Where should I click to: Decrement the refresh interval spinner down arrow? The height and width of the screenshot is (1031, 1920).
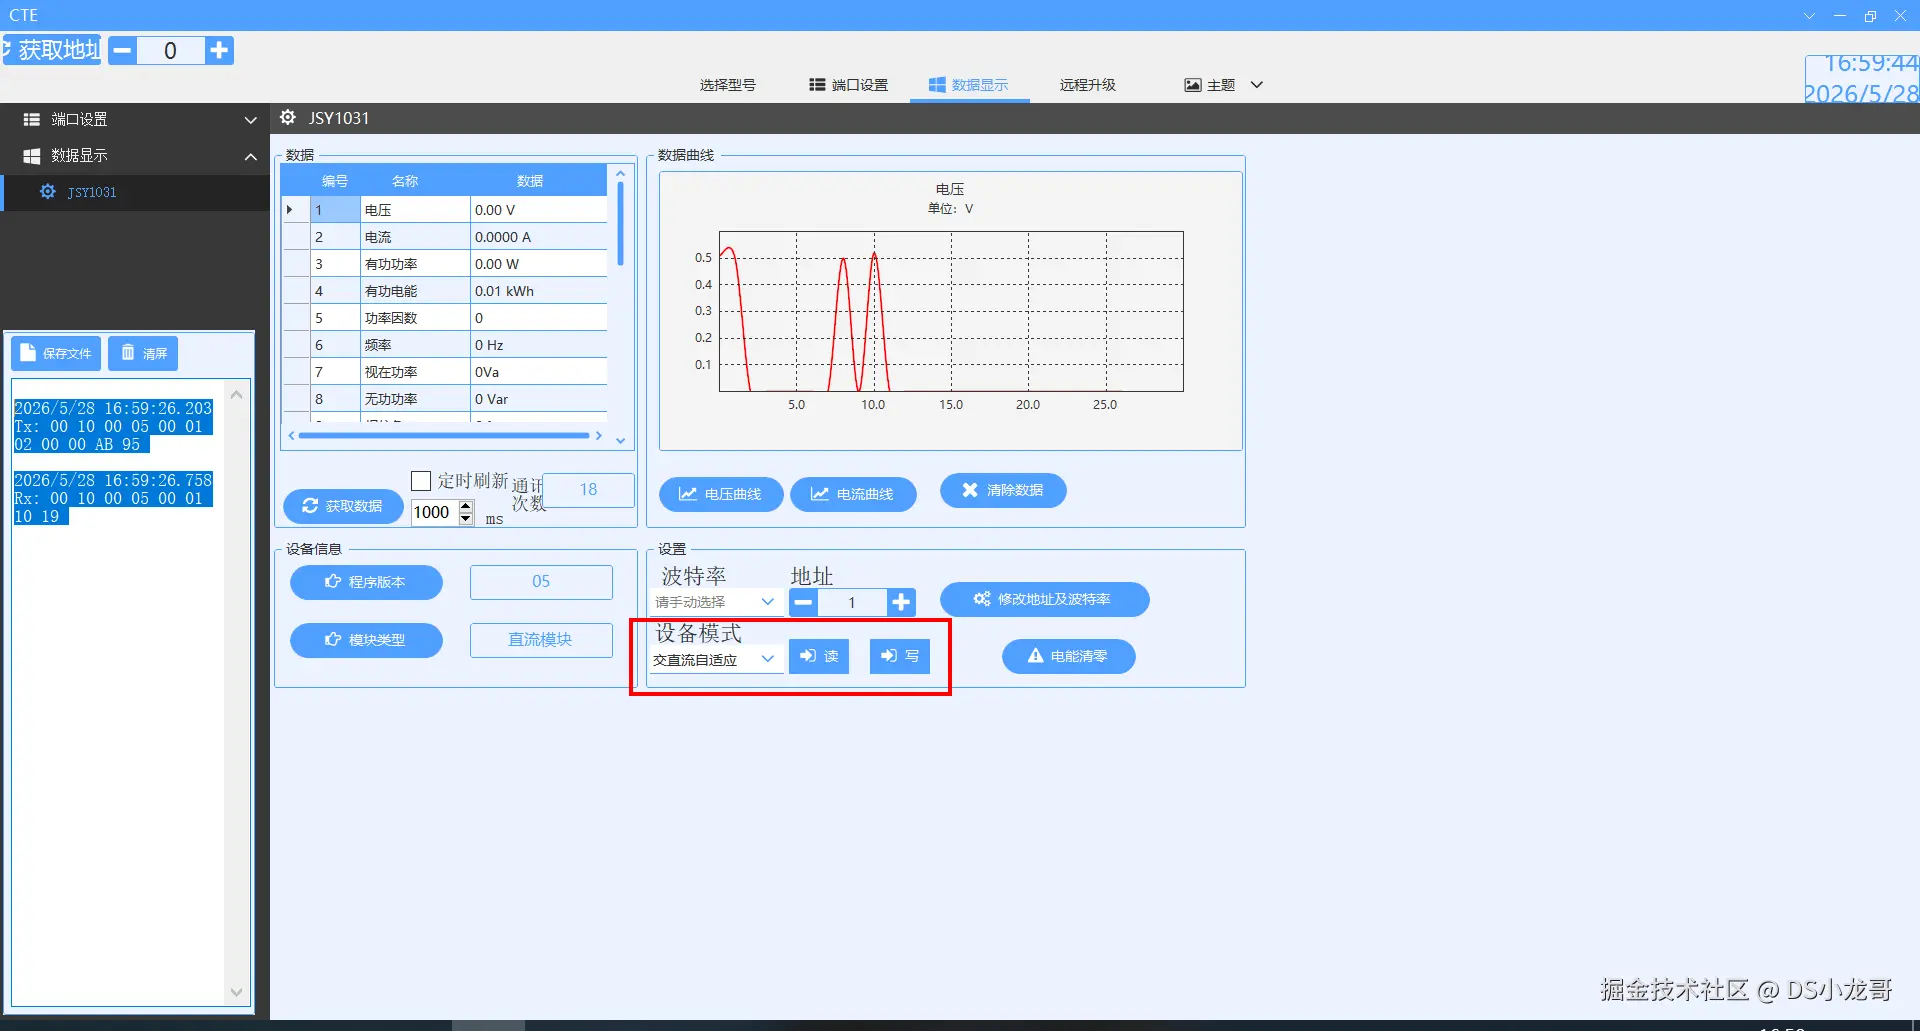click(x=466, y=518)
